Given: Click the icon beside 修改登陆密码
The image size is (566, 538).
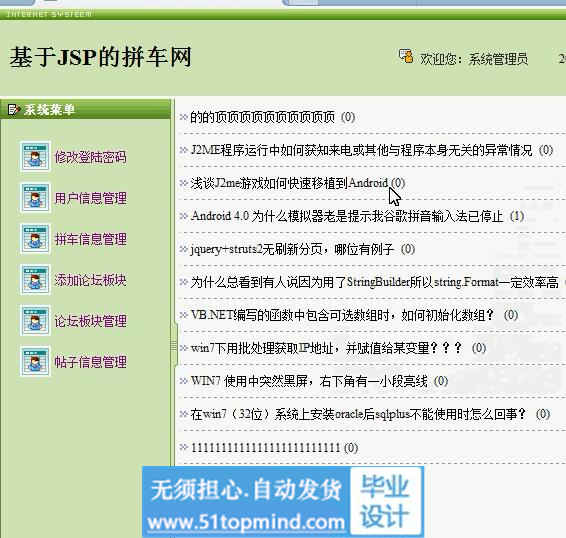Looking at the screenshot, I should click(35, 157).
